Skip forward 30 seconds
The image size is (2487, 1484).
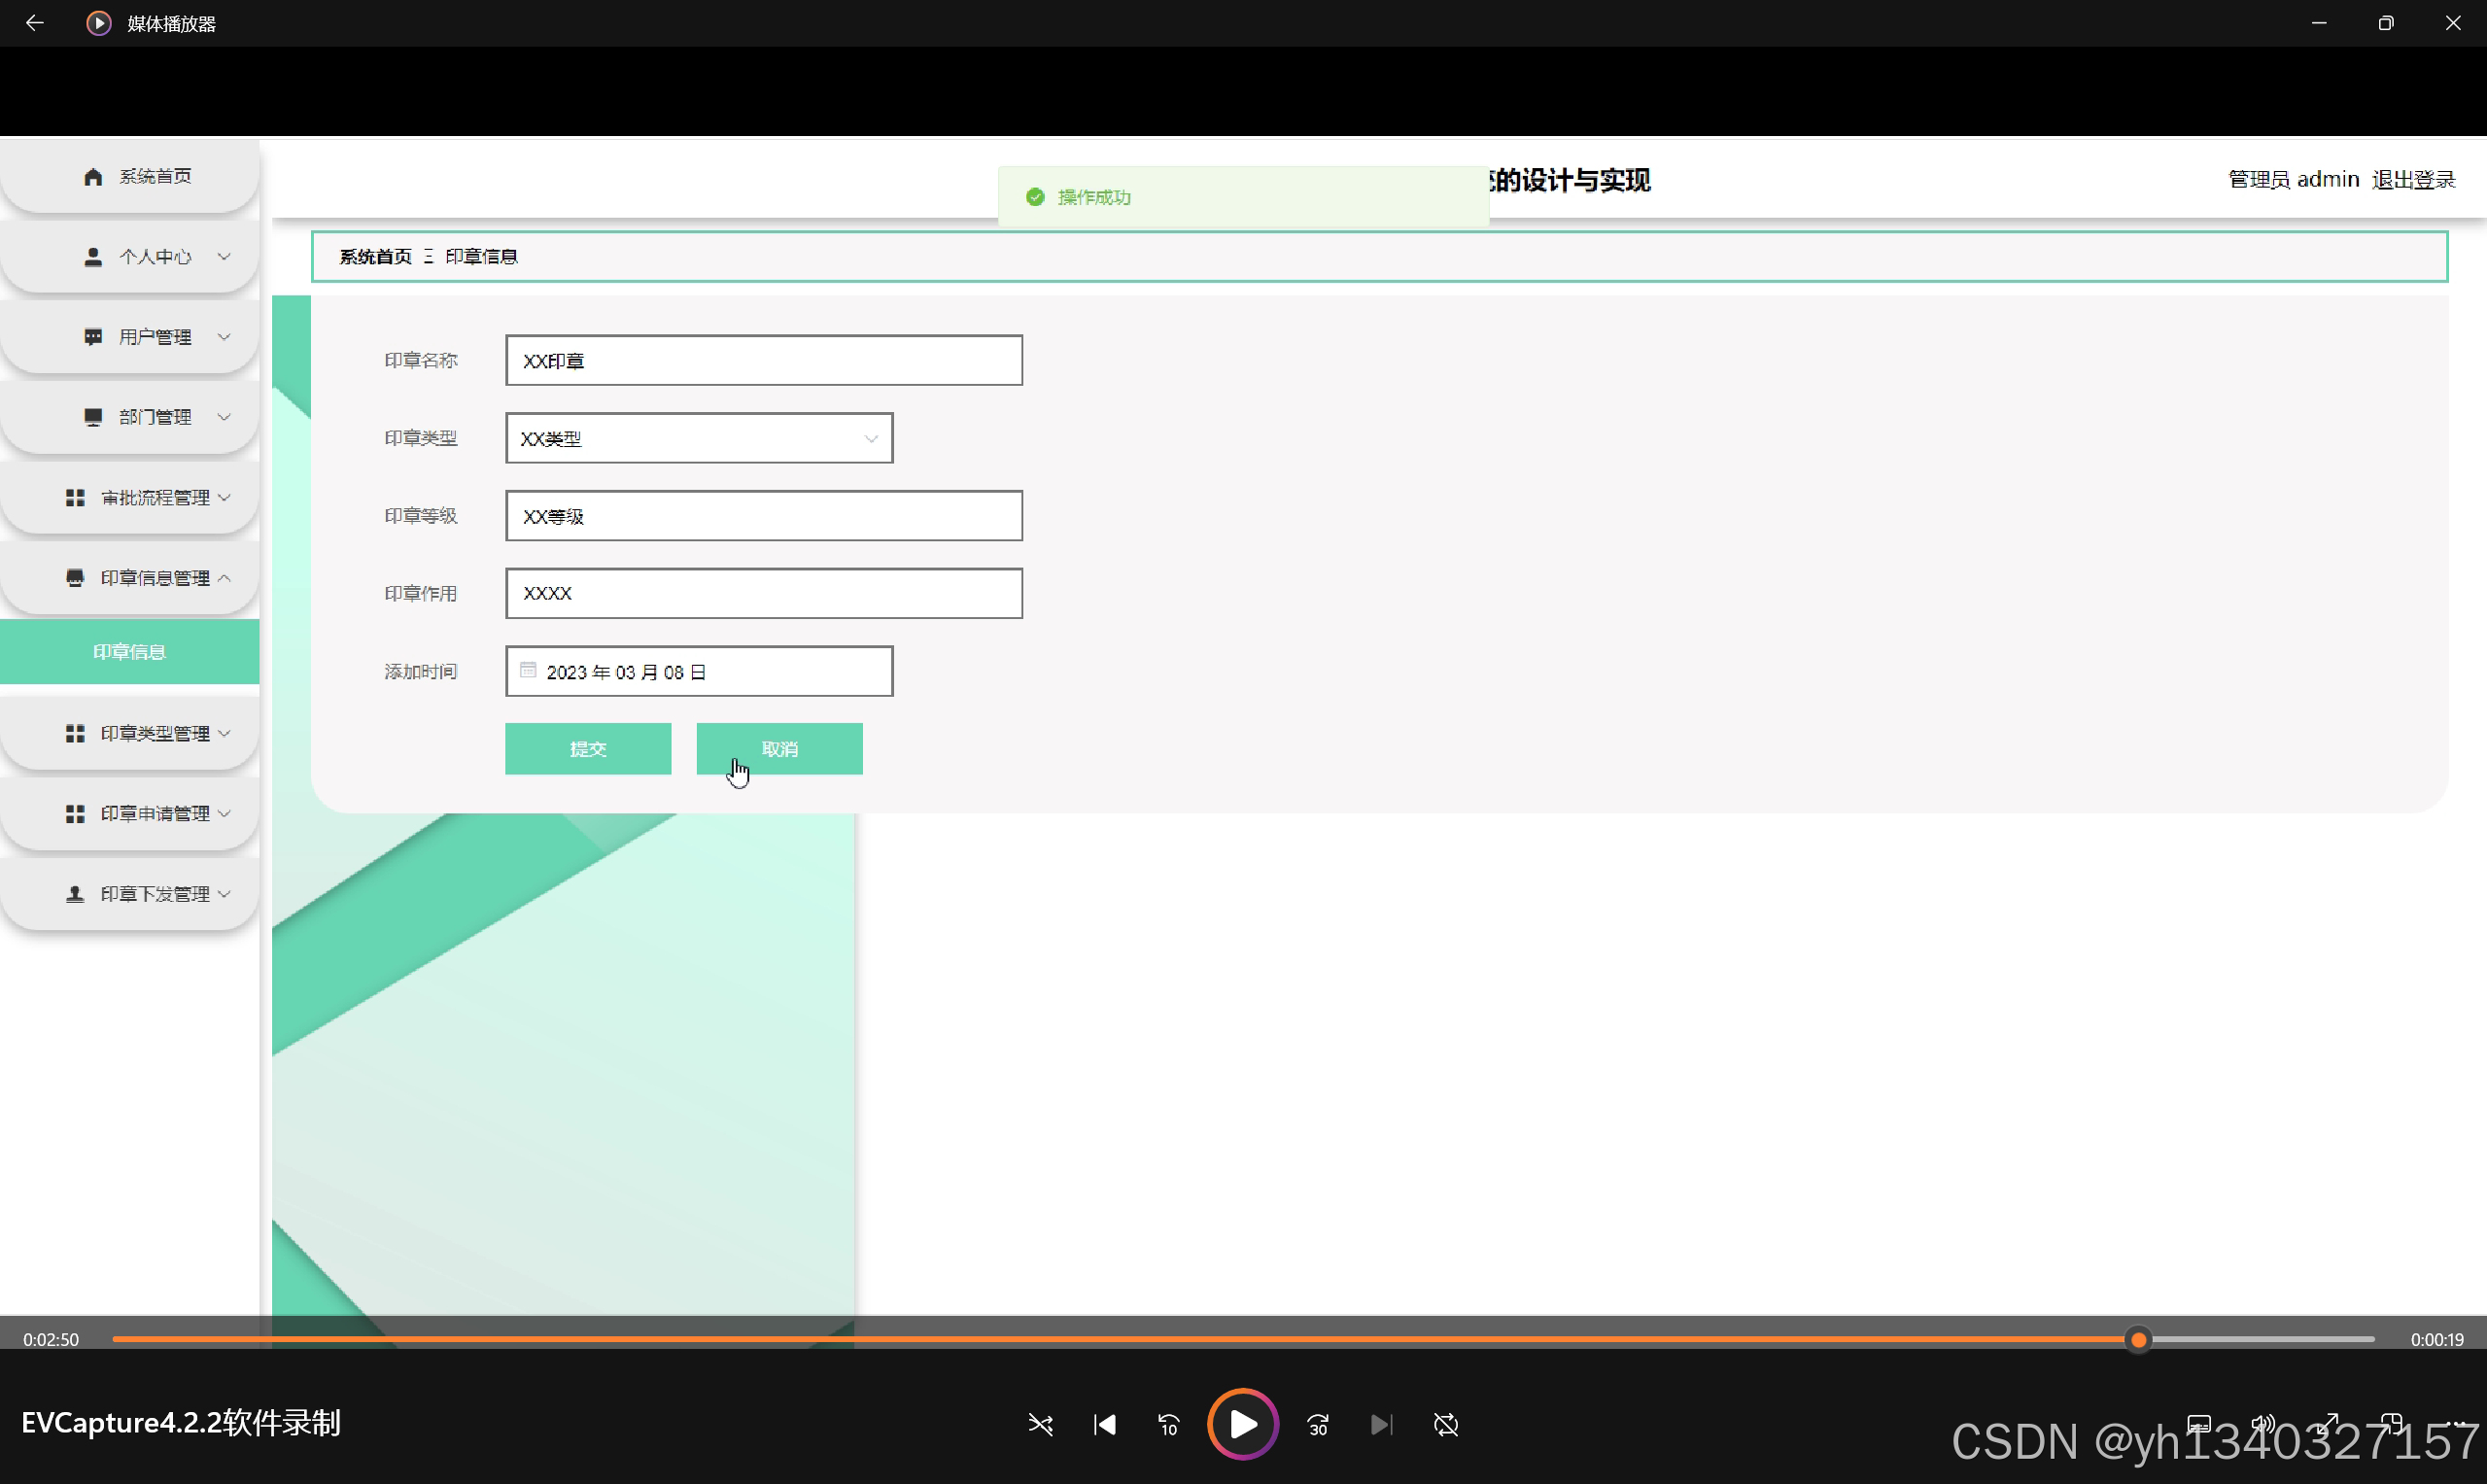pyautogui.click(x=1318, y=1424)
